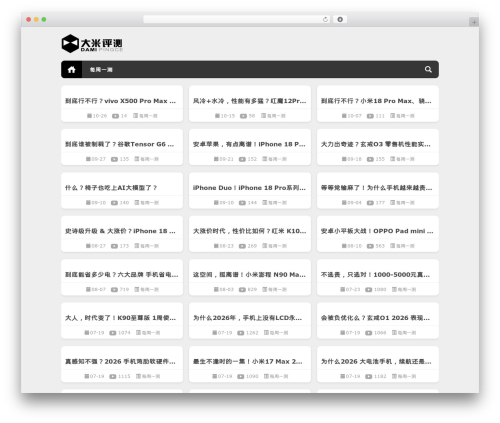This screenshot has width=500, height=423.
Task: Click category icon on AI大模型 card
Action: pyautogui.click(x=137, y=202)
